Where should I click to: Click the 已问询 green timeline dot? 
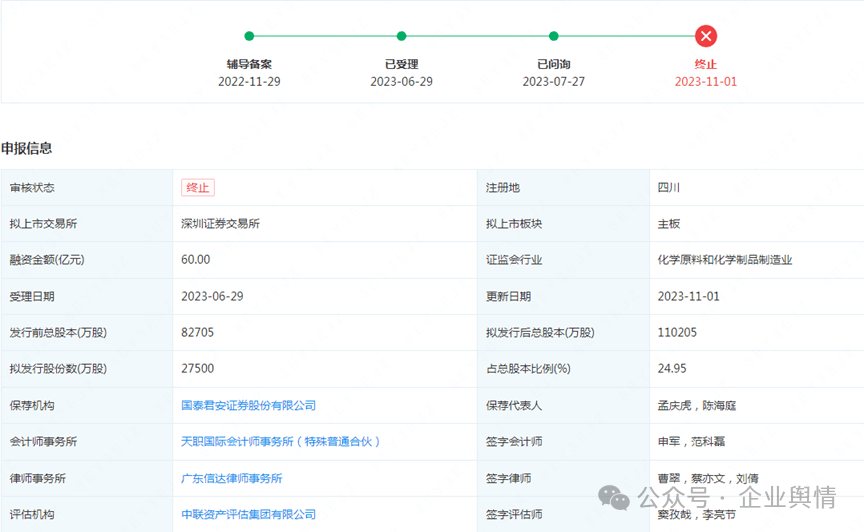point(553,36)
